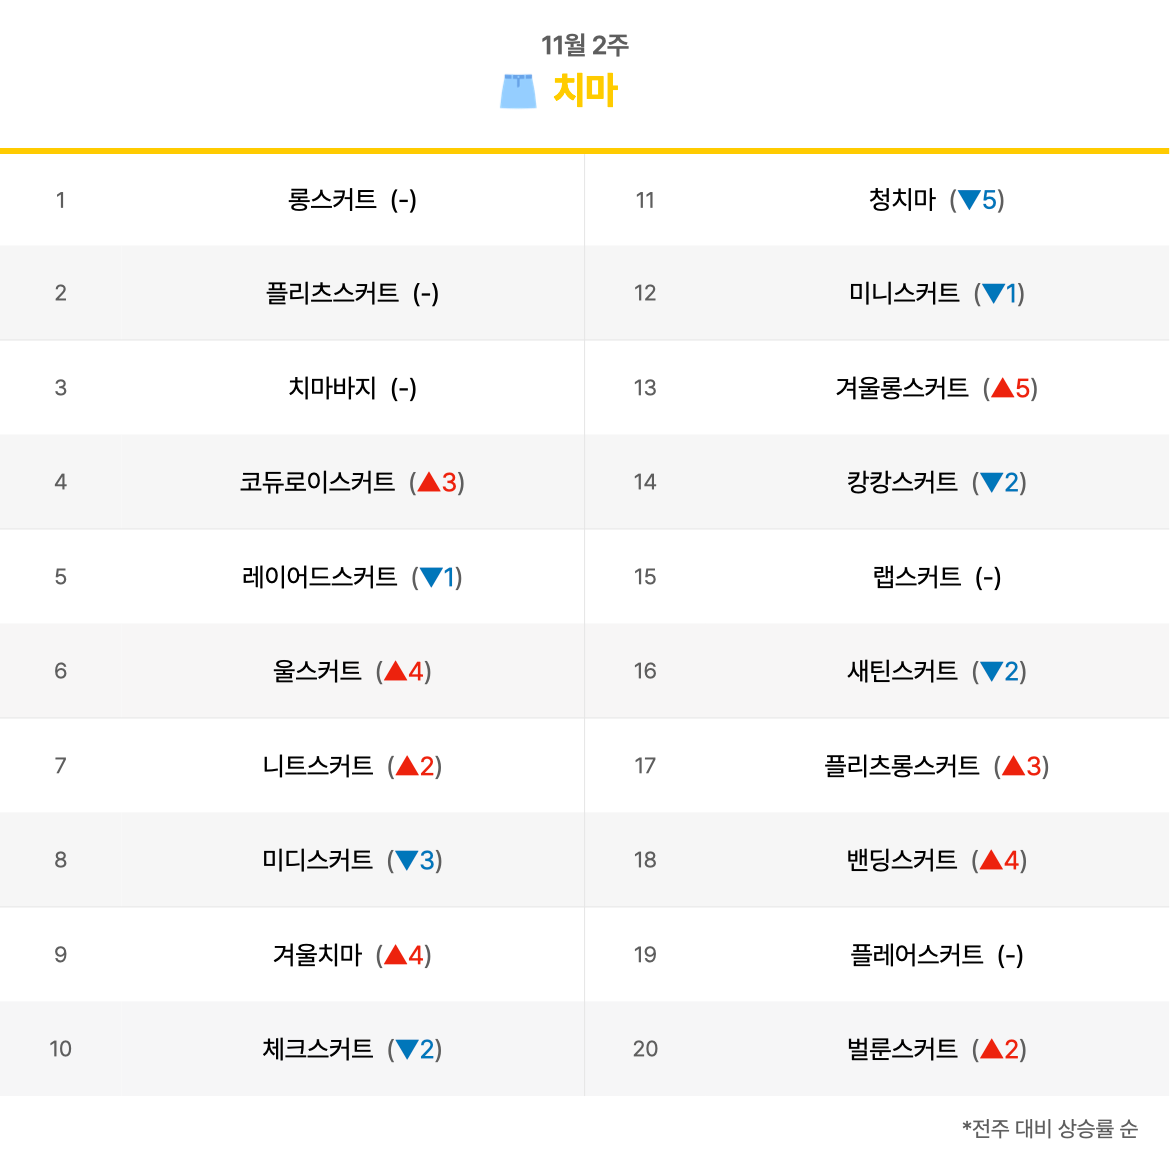The width and height of the screenshot is (1170, 1170).
Task: Click the blue down arrow beside 체크스커트
Action: (x=407, y=1049)
